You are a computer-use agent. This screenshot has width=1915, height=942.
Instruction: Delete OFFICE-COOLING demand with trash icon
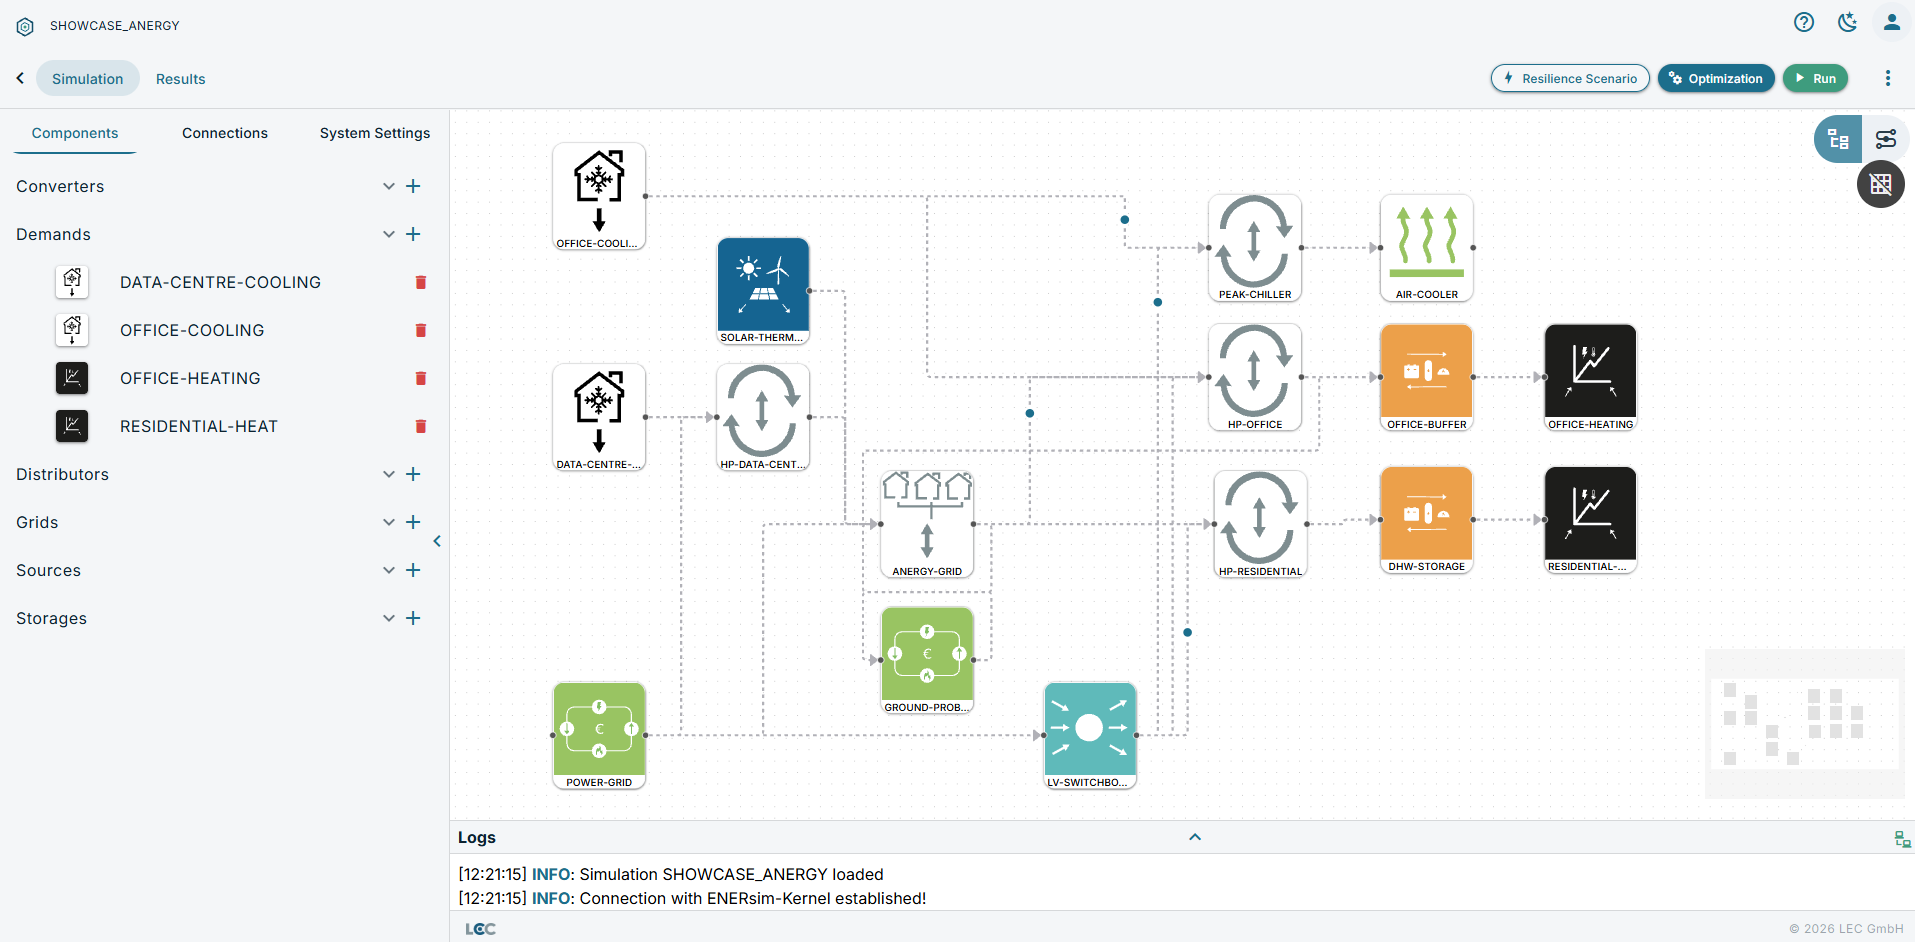[x=421, y=330]
